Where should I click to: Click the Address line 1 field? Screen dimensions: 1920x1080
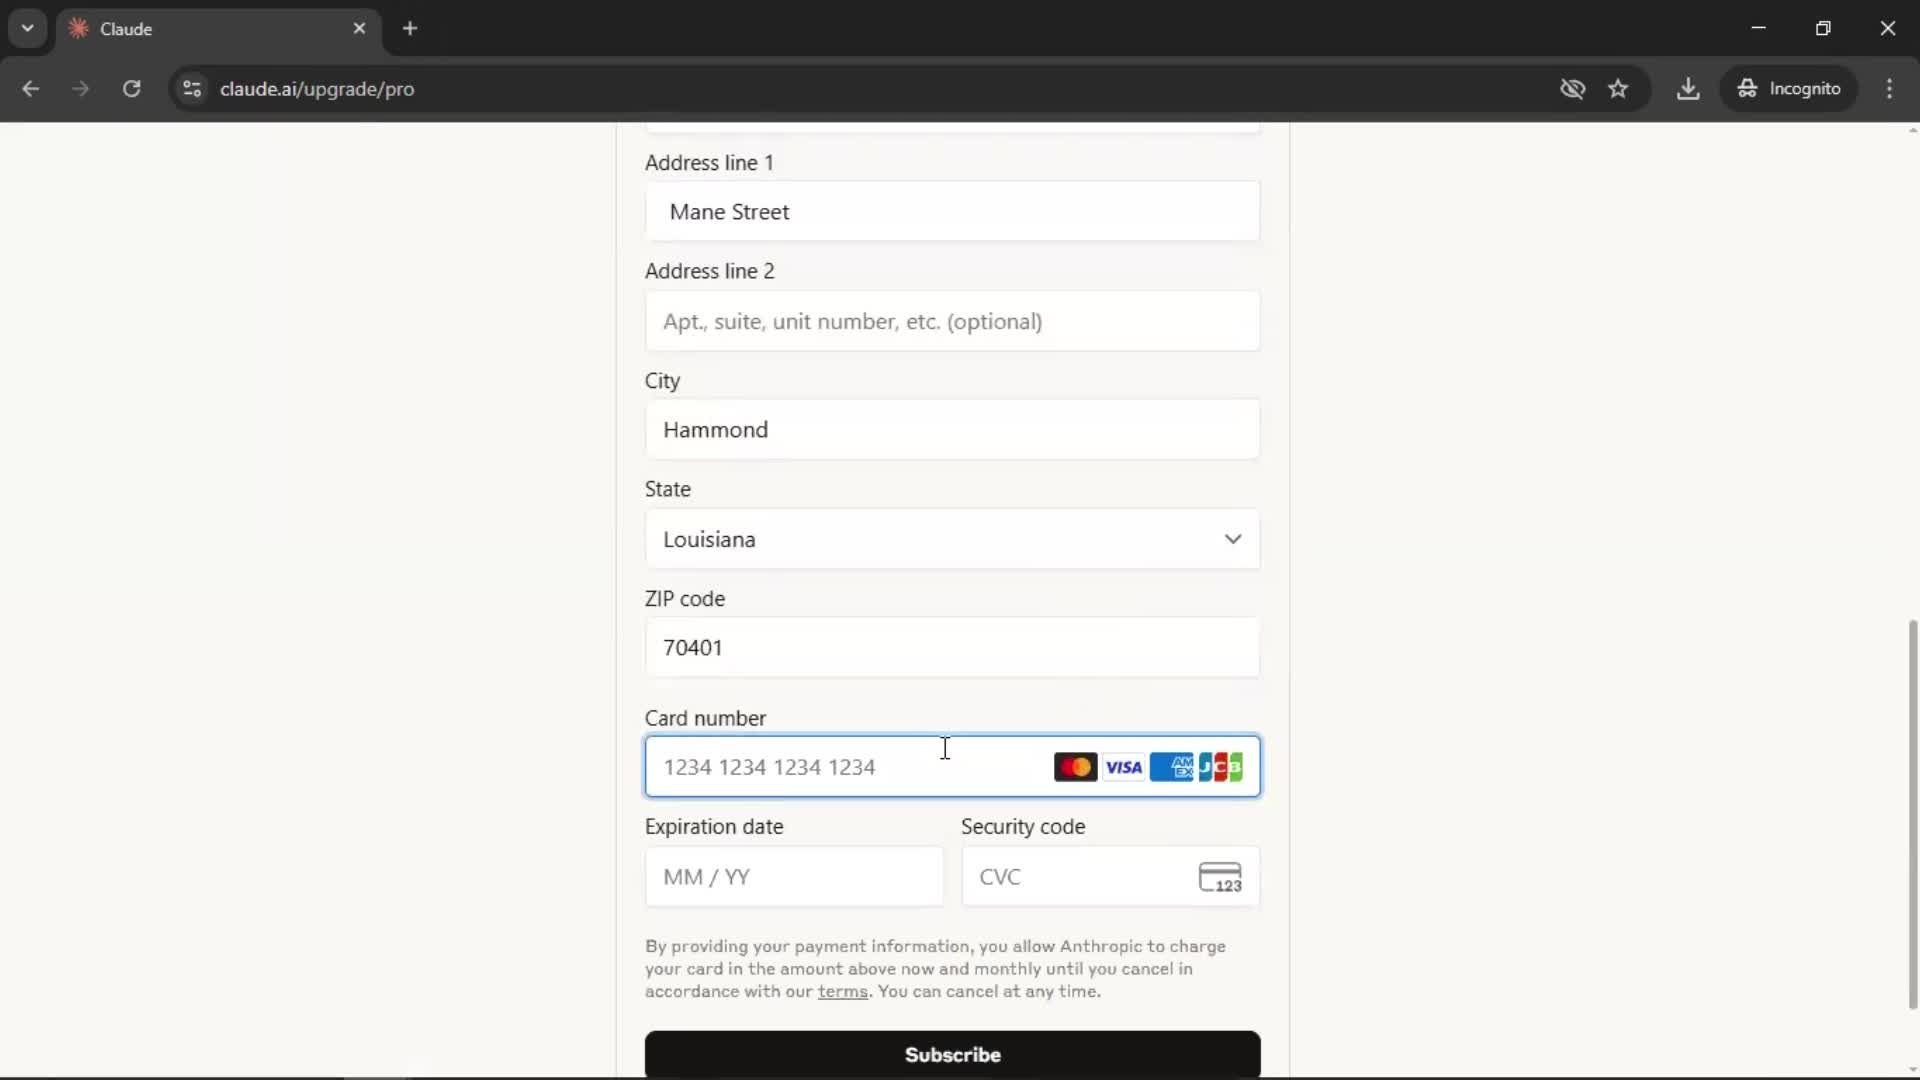click(952, 211)
